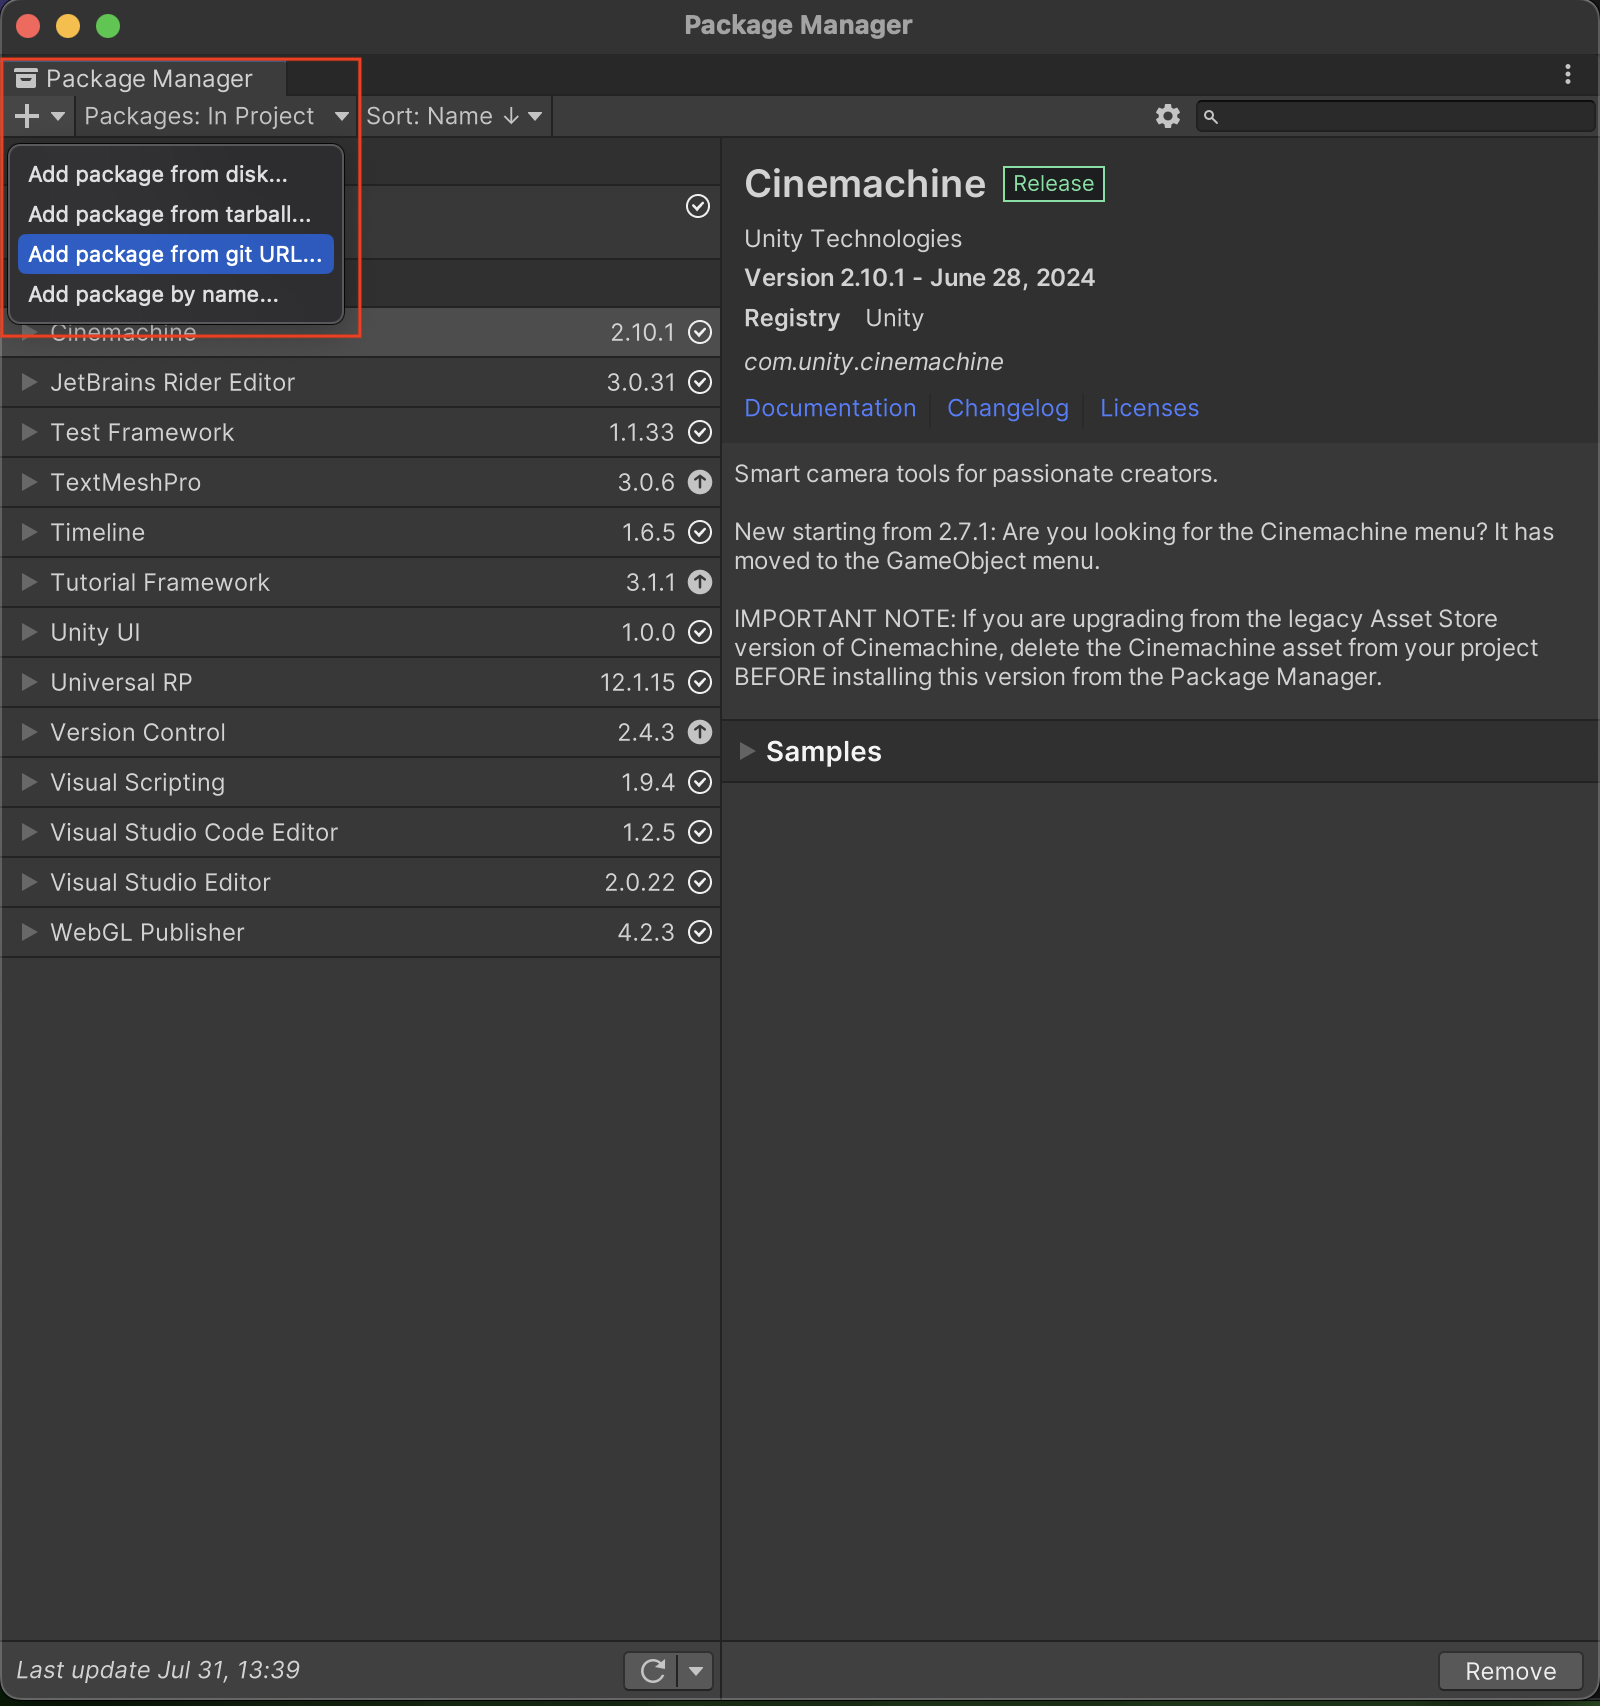Click update arrow icon for Tutorial Framework
Viewport: 1600px width, 1706px height.
[700, 582]
